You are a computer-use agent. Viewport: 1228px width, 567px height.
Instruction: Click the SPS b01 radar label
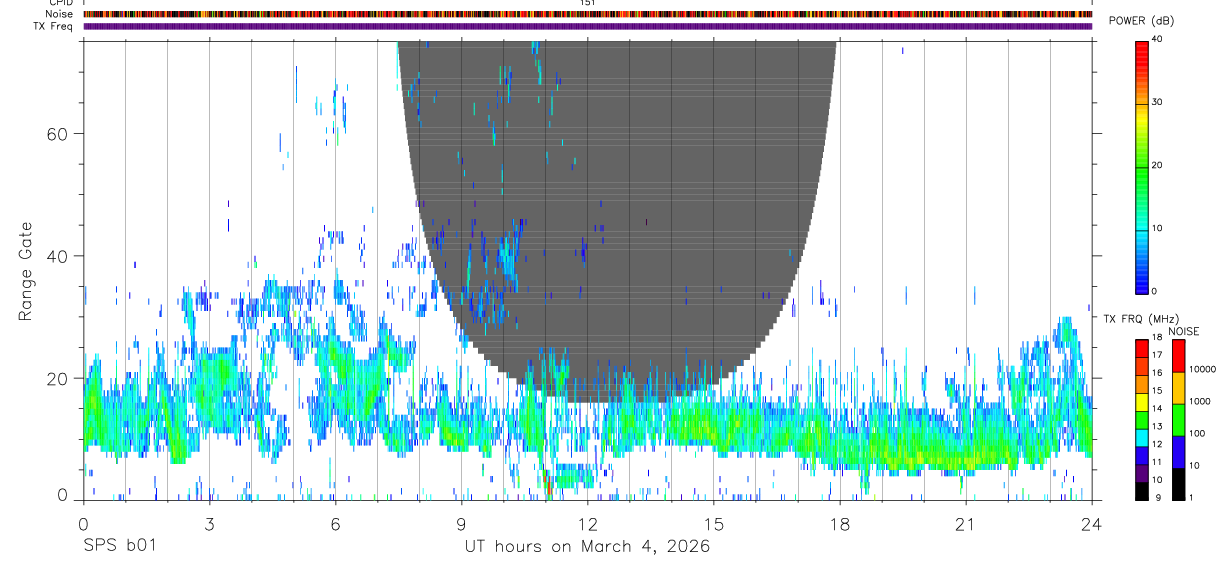click(119, 546)
